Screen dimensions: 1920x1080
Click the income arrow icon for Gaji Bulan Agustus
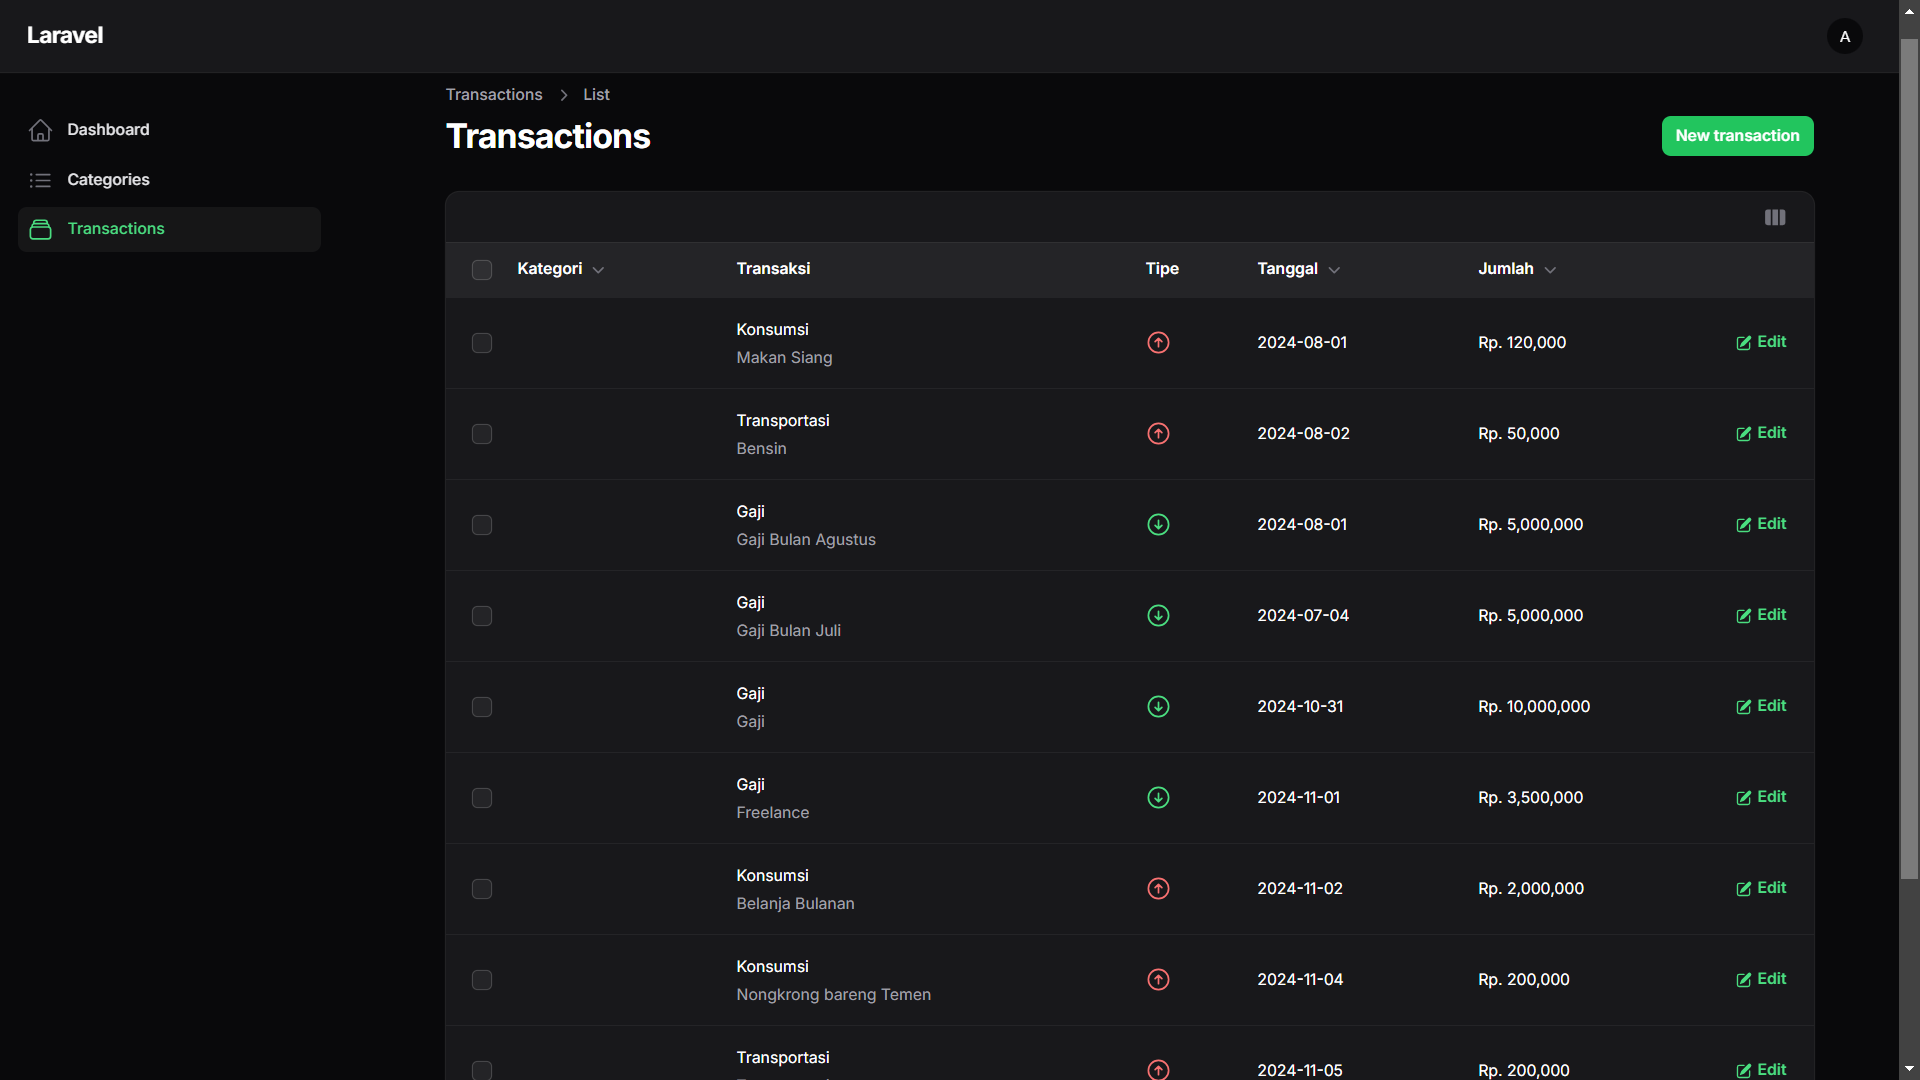coord(1158,525)
